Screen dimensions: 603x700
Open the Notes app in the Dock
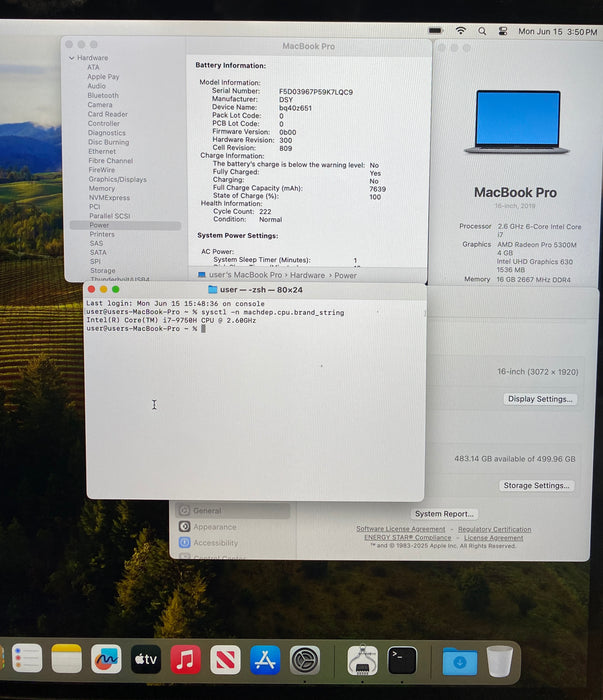tap(67, 658)
